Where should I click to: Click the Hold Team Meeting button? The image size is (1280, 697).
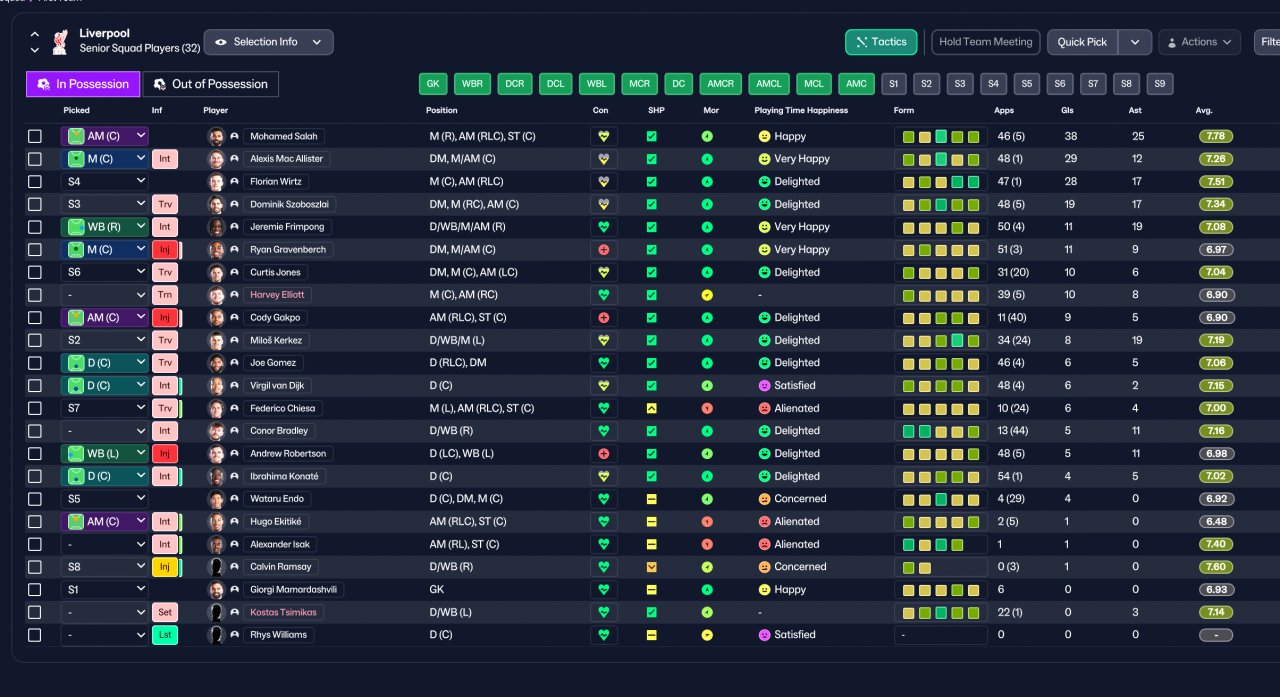(986, 42)
